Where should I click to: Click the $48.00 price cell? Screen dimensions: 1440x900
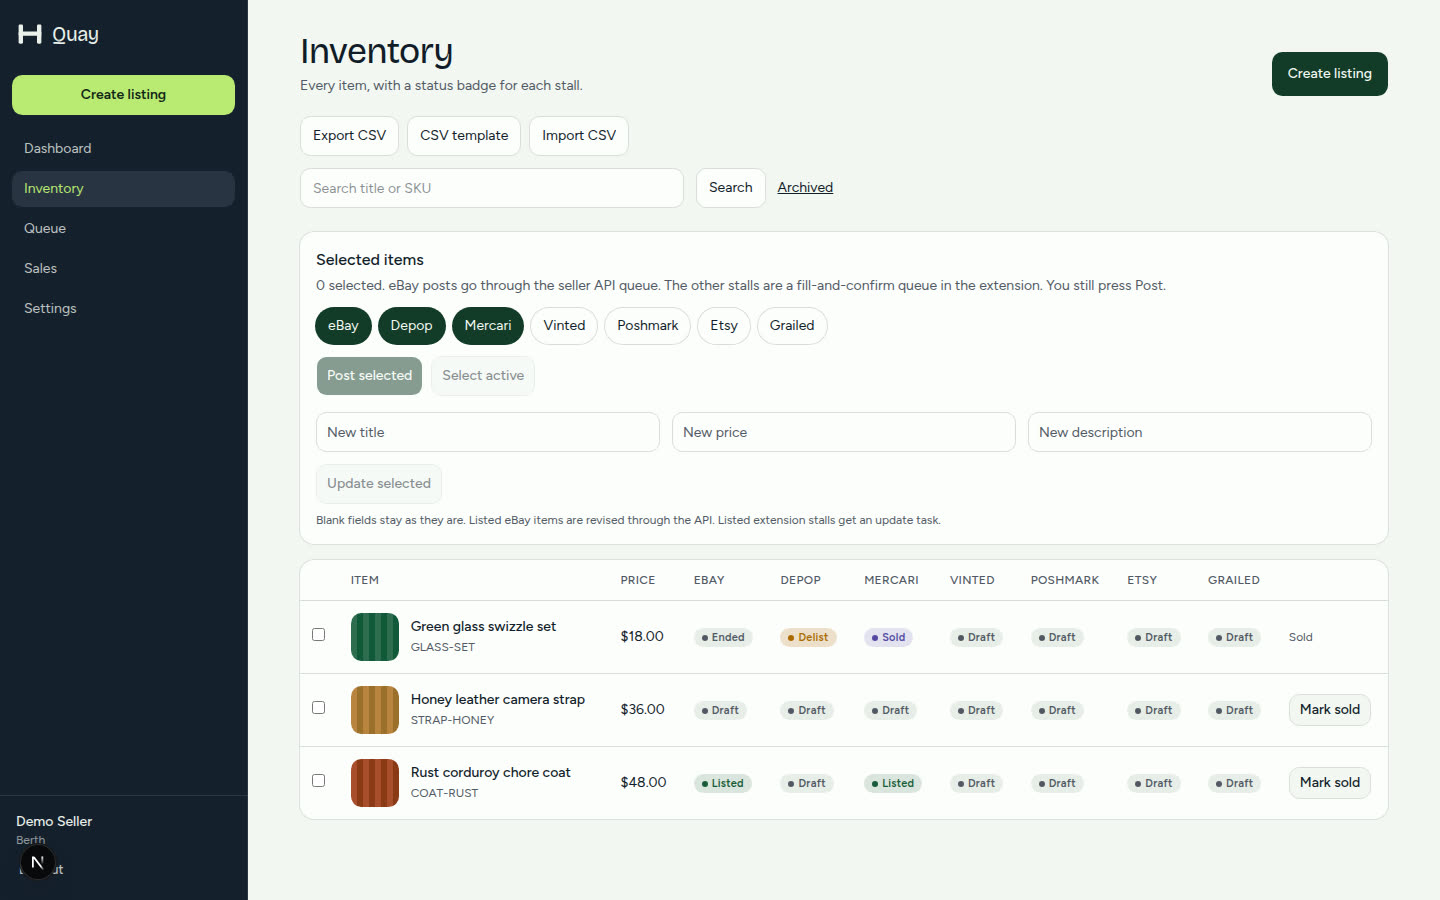coord(643,782)
